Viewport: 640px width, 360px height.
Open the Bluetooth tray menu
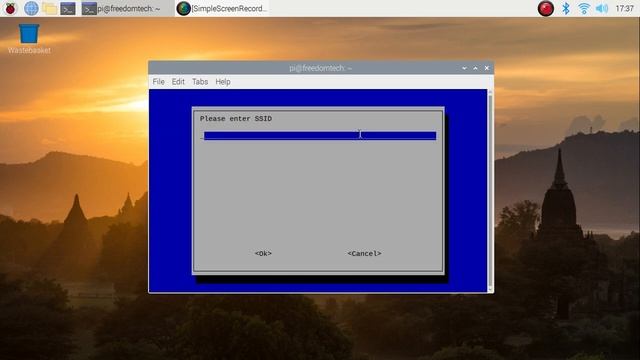tap(566, 8)
